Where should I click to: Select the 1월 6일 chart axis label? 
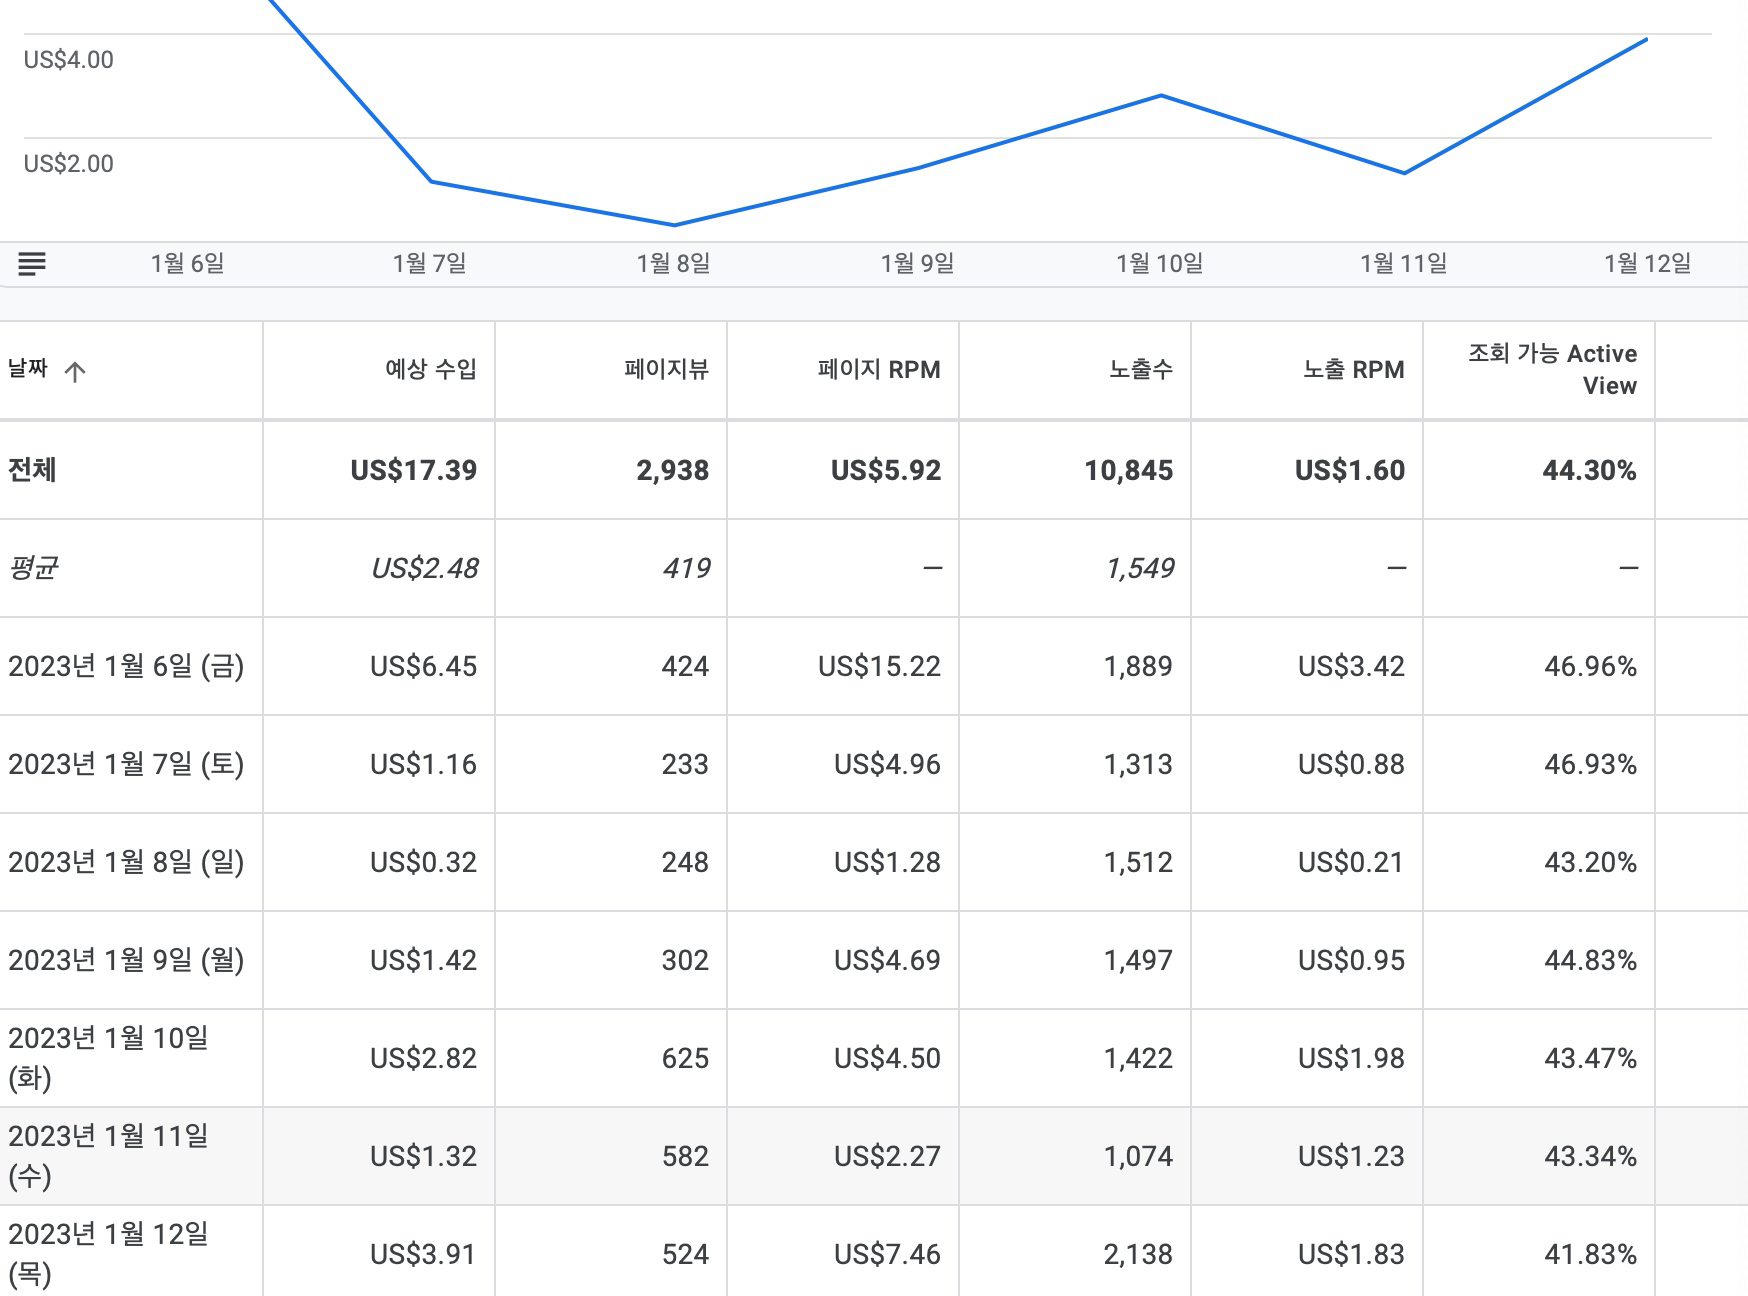coord(187,263)
